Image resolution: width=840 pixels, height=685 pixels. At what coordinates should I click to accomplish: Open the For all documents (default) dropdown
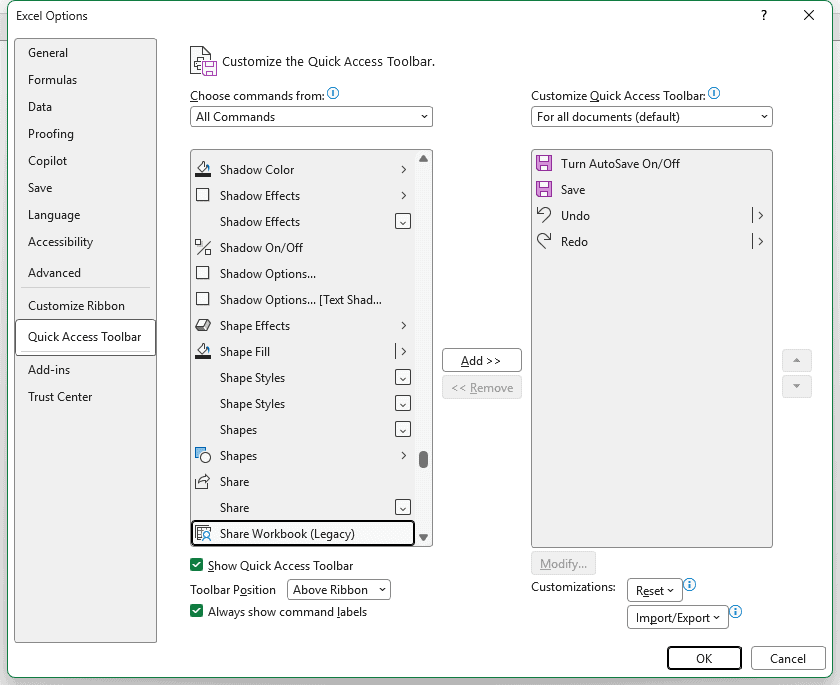coord(651,117)
